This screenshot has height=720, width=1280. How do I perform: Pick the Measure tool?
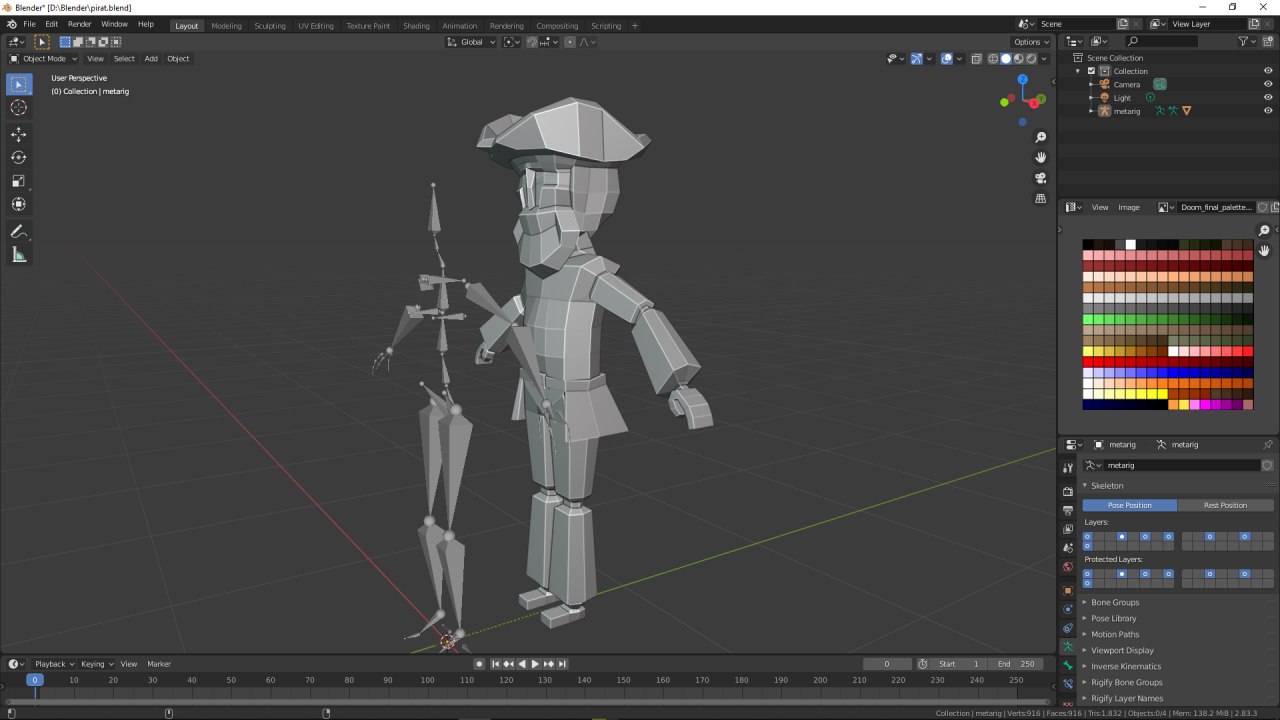(x=19, y=255)
